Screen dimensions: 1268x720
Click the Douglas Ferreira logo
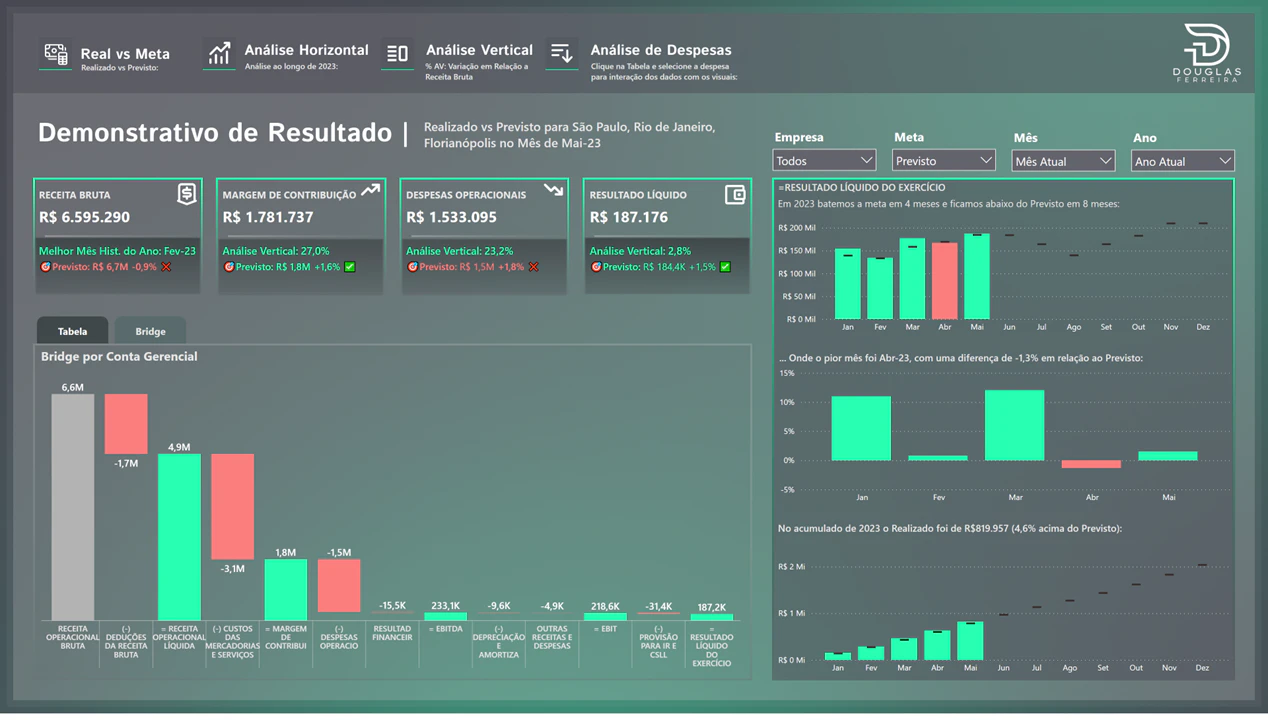coord(1206,52)
